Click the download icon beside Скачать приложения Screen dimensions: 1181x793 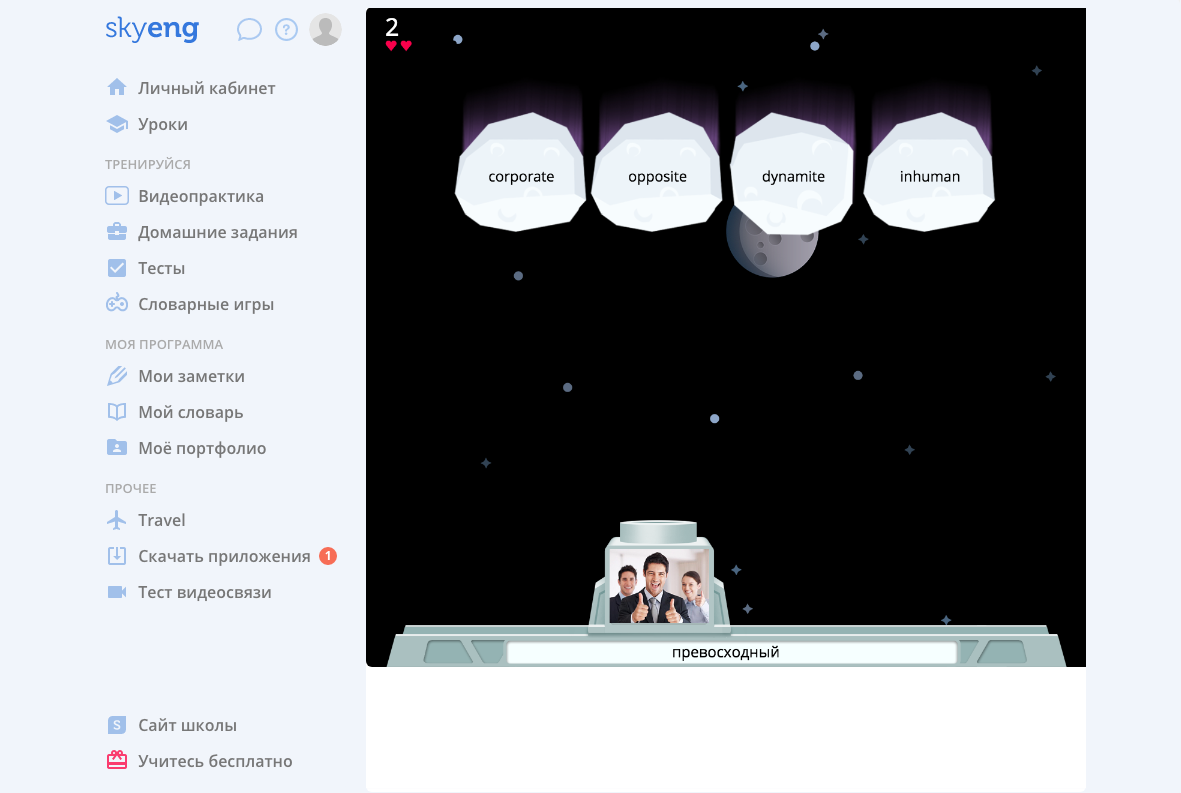(x=117, y=556)
